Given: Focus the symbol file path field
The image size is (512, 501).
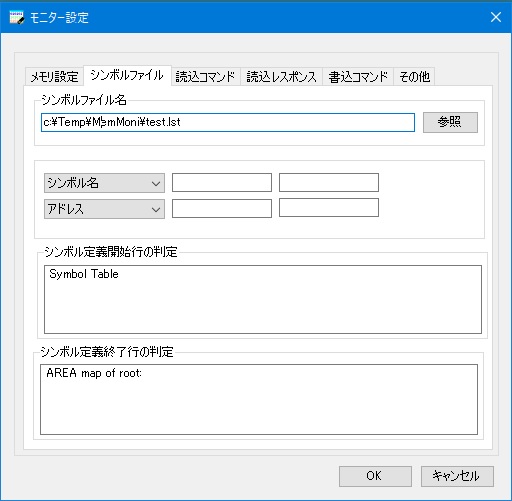Looking at the screenshot, I should point(228,122).
